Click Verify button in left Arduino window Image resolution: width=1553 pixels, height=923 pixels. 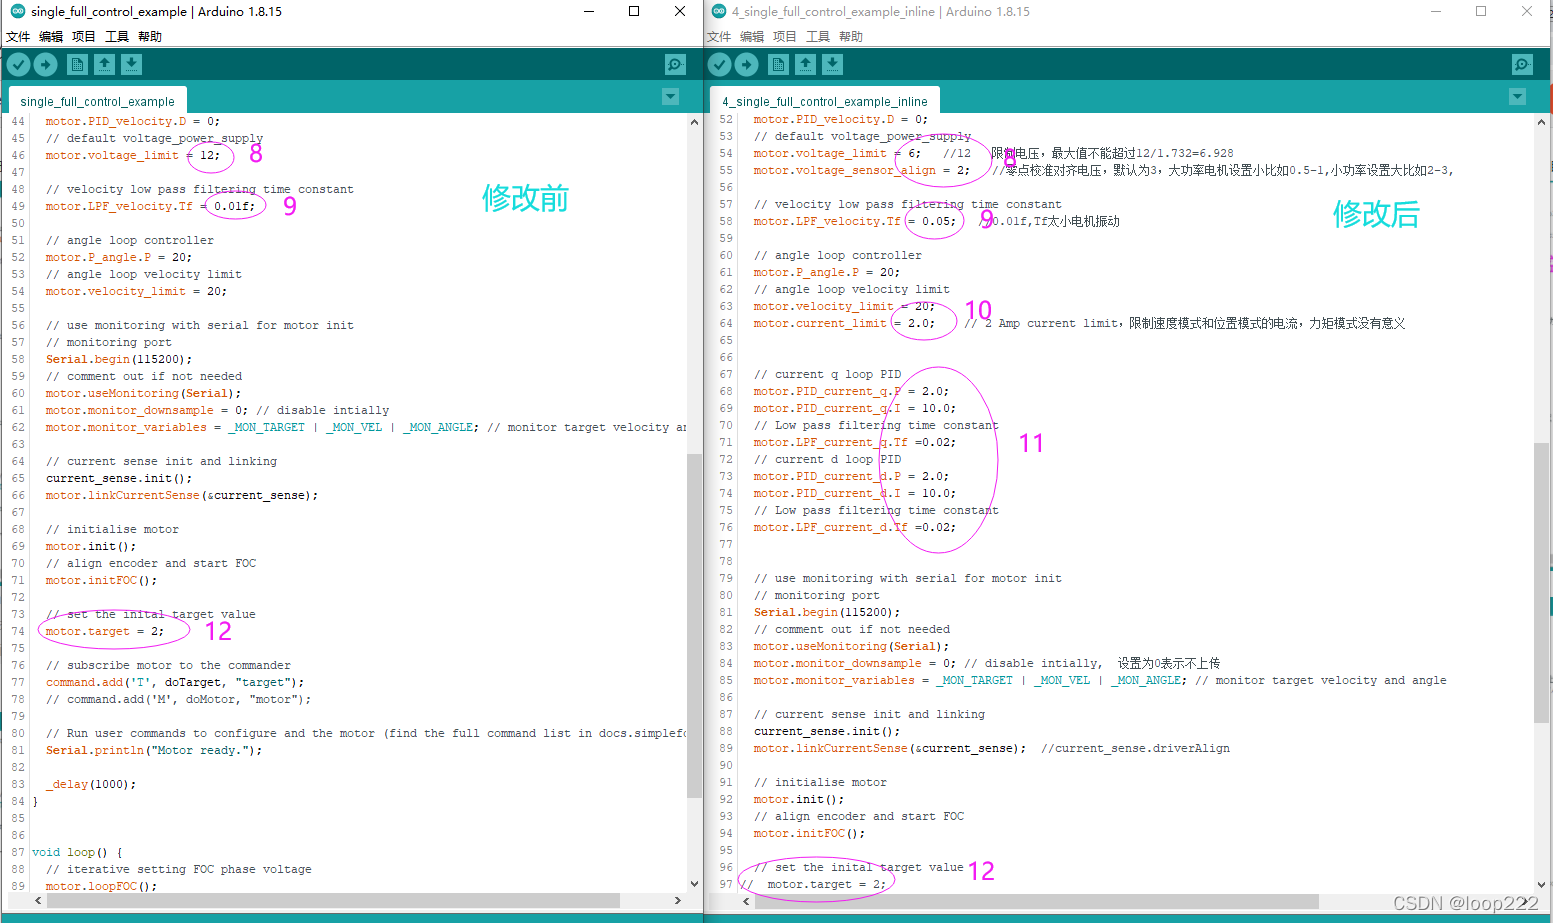18,65
